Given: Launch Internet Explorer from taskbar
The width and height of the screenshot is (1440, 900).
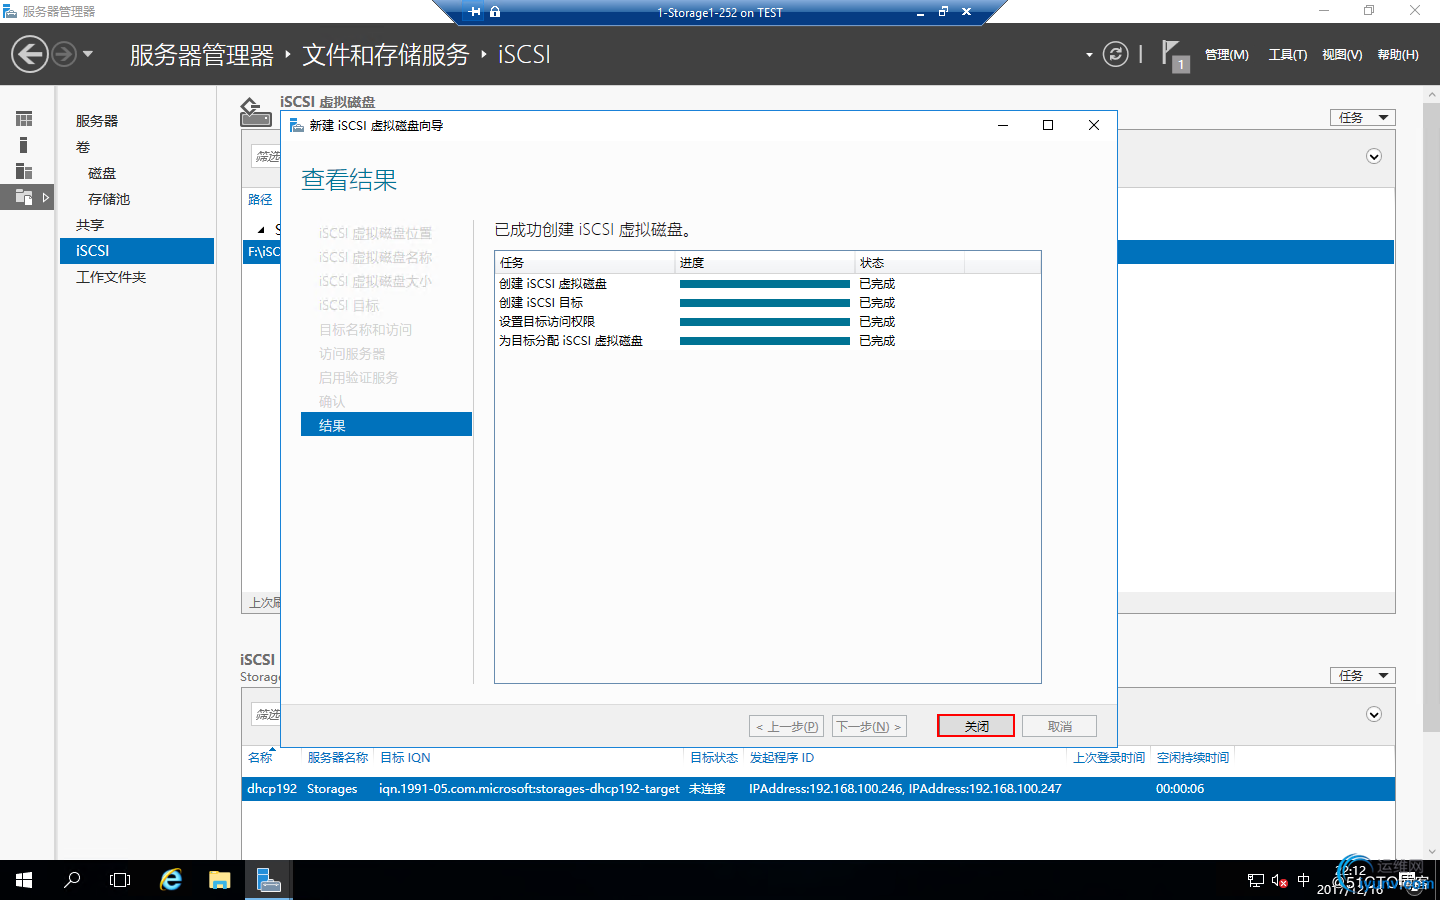Looking at the screenshot, I should (171, 880).
